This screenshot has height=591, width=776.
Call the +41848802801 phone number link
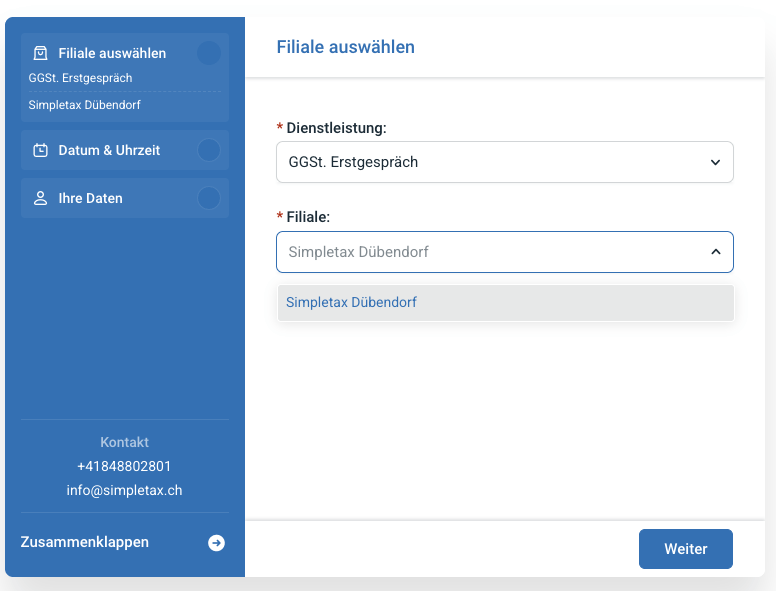click(x=124, y=466)
